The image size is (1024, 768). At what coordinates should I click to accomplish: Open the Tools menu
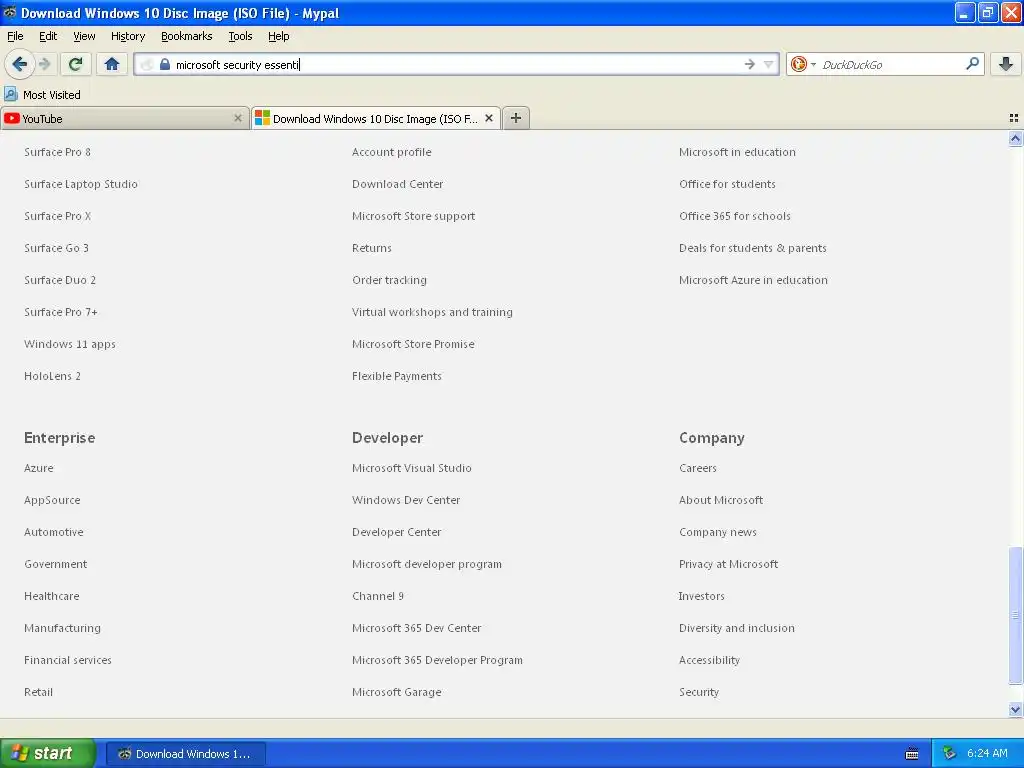(x=240, y=36)
